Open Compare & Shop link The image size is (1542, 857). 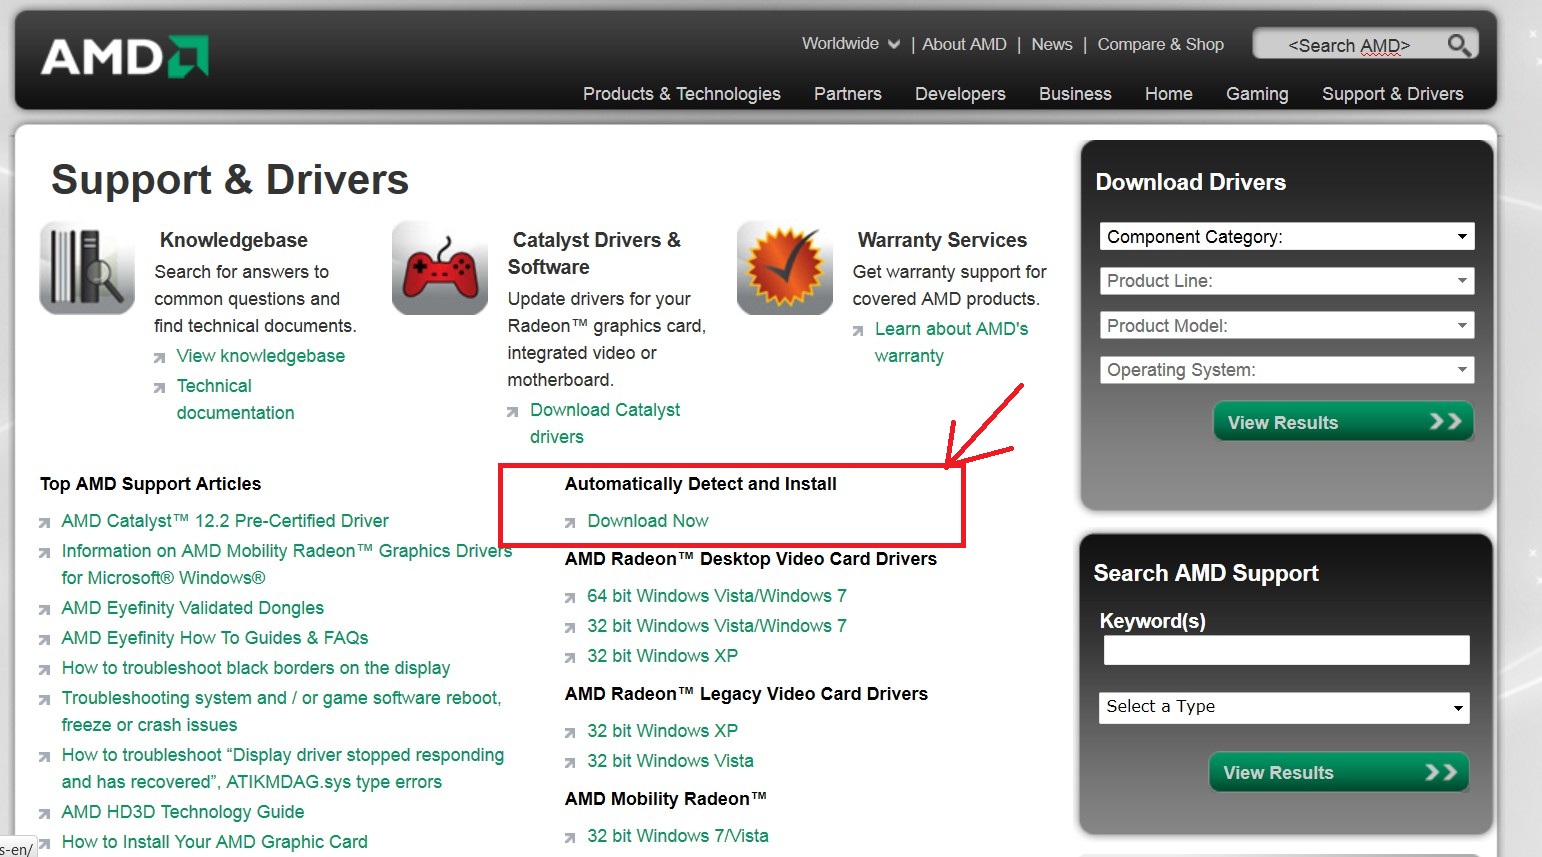[x=1161, y=44]
